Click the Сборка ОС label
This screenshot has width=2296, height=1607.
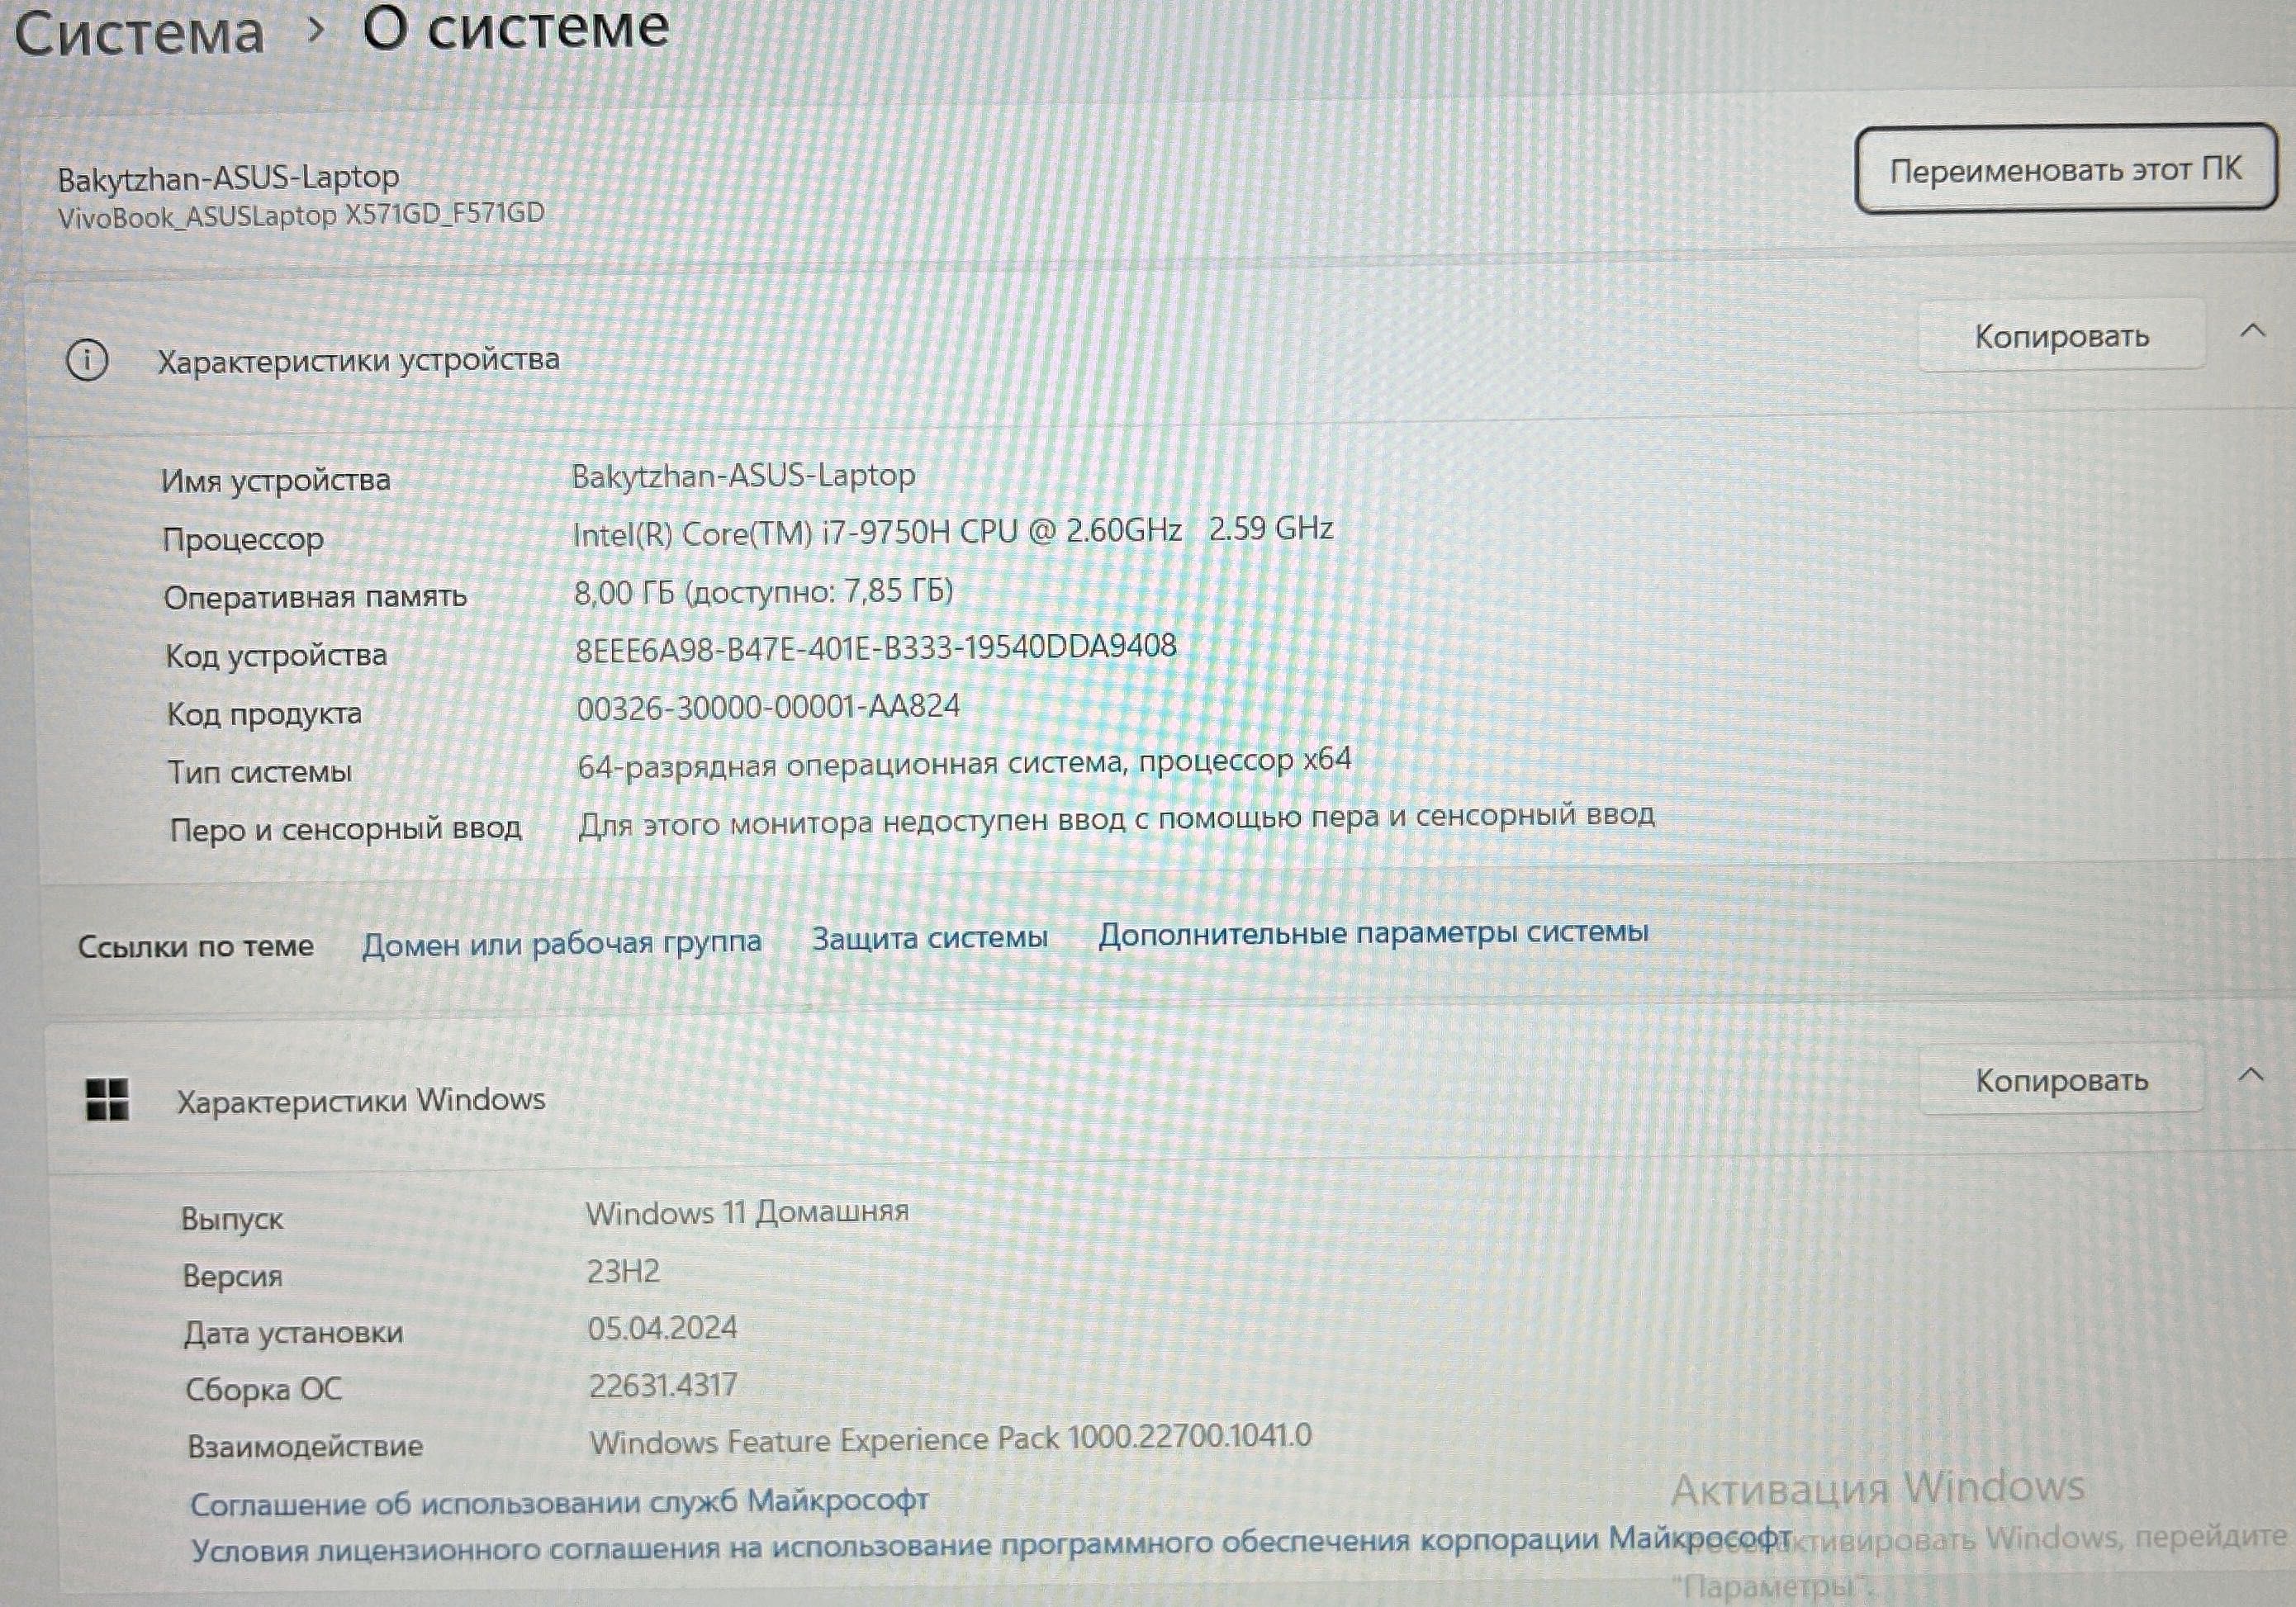pos(263,1389)
